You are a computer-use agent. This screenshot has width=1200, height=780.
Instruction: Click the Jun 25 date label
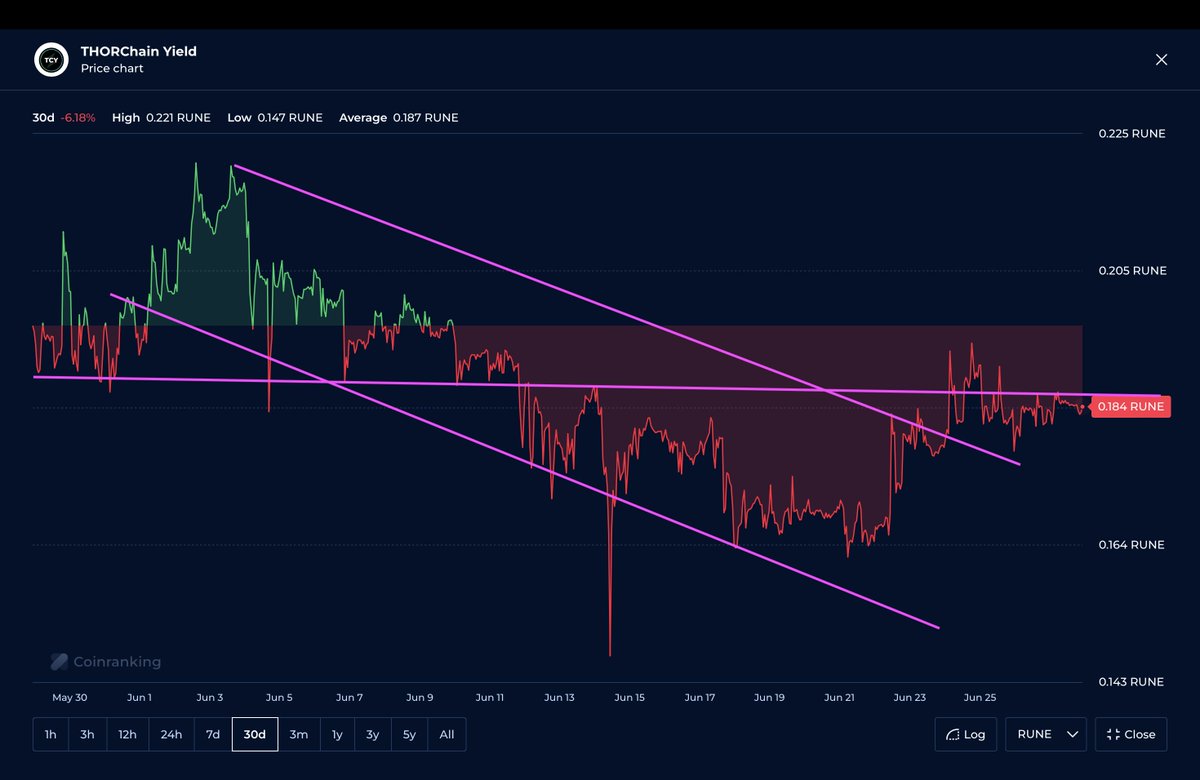pos(980,697)
